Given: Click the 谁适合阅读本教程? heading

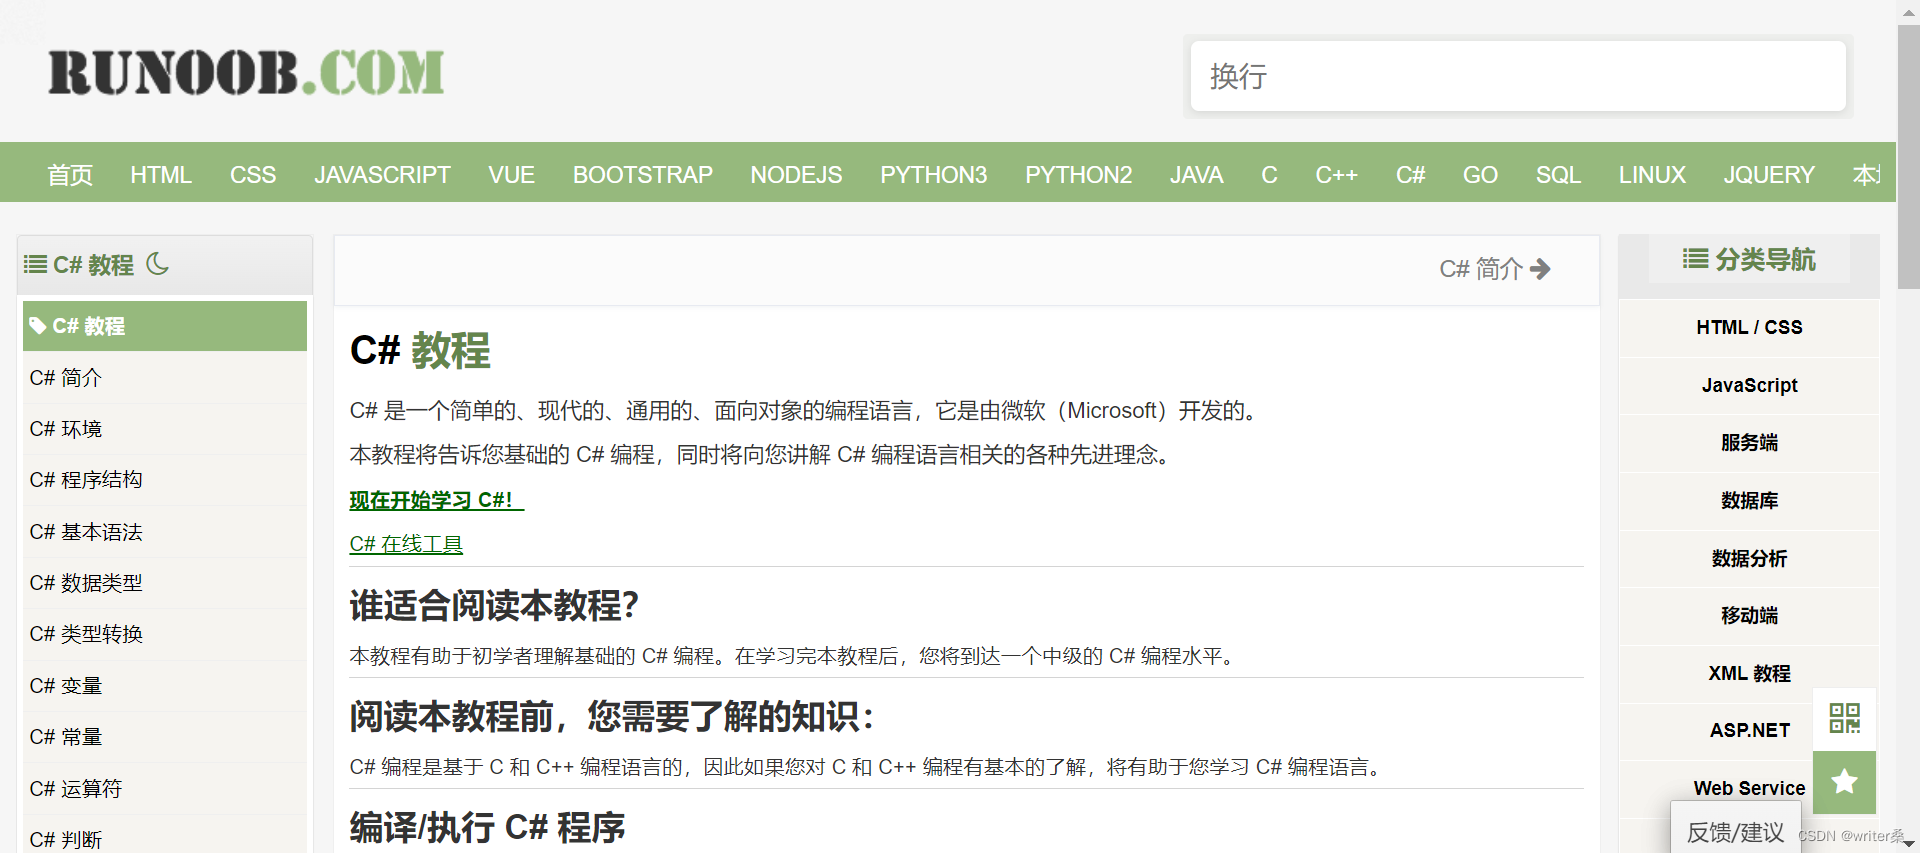Looking at the screenshot, I should tap(494, 606).
